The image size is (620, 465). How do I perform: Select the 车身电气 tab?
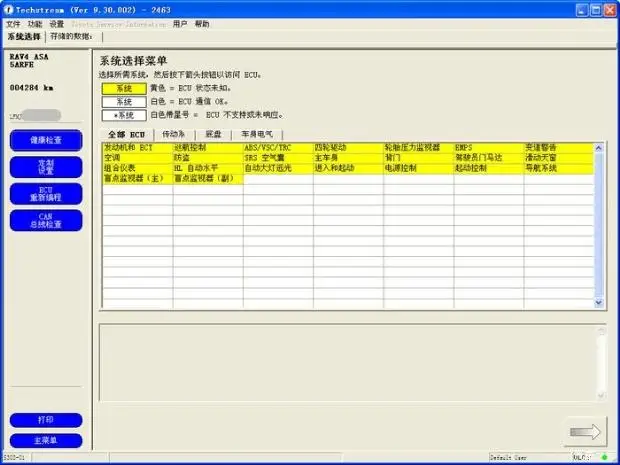click(257, 134)
